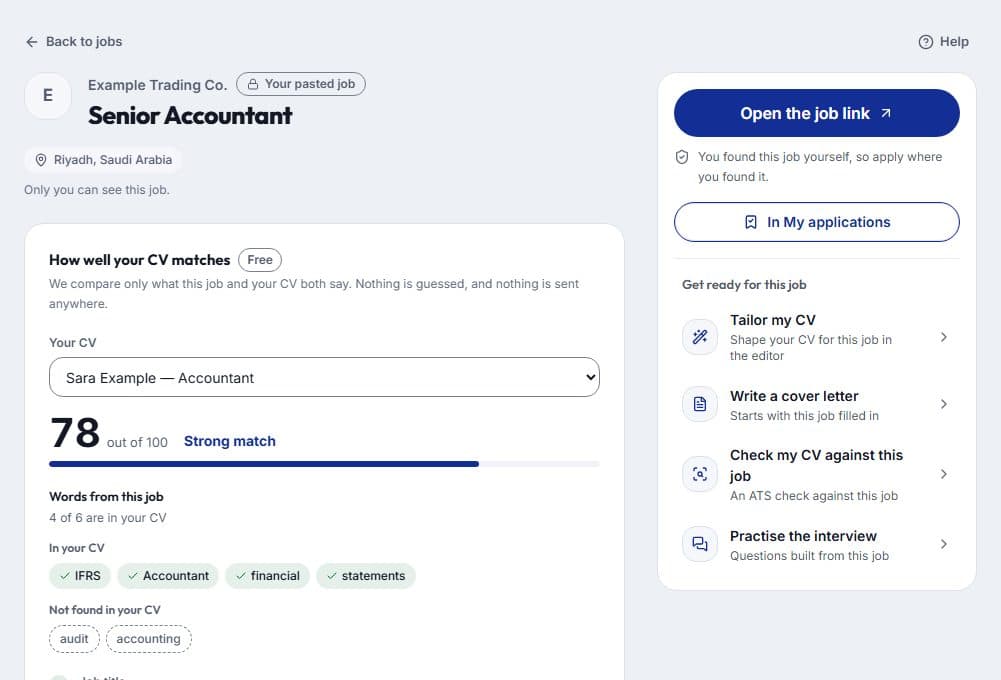Click the external arrow on the job link button
The image size is (1001, 680).
(x=885, y=113)
